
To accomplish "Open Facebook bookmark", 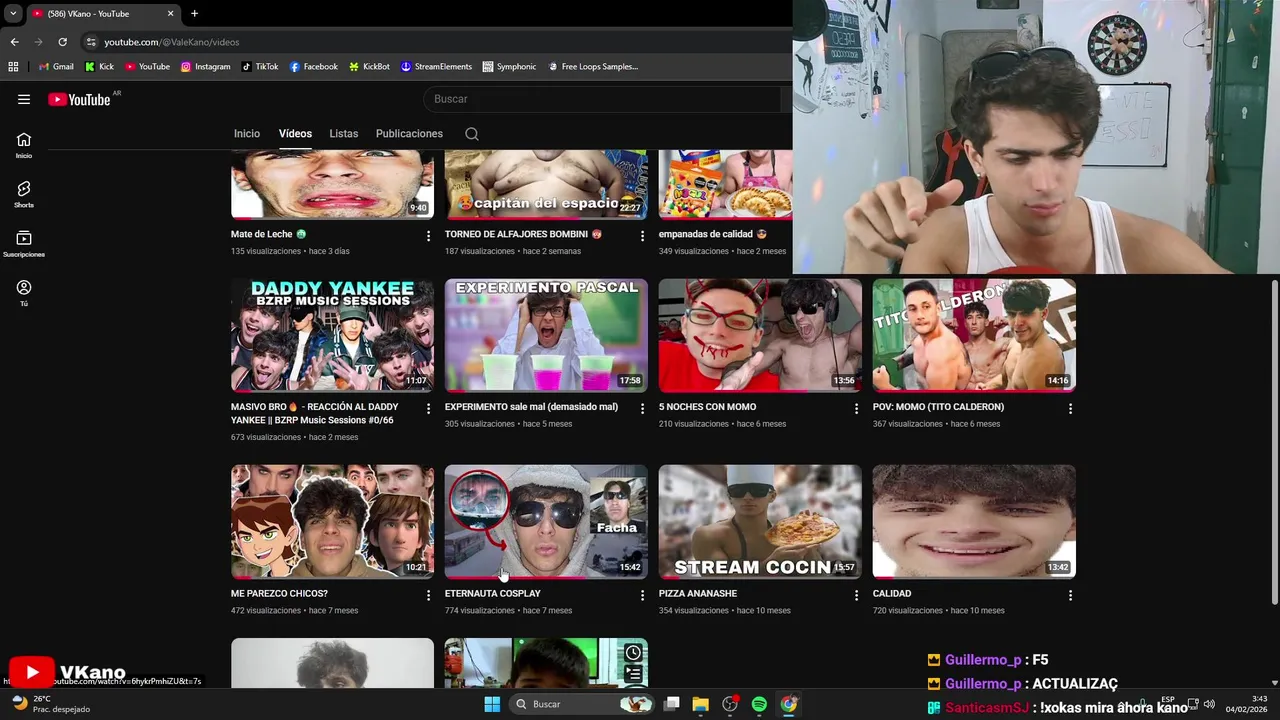I will point(313,67).
